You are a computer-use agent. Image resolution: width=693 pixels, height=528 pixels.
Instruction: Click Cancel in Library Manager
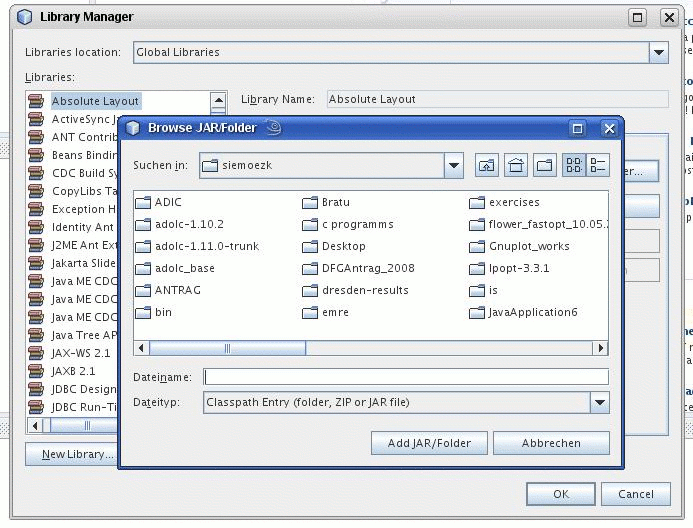coord(636,494)
